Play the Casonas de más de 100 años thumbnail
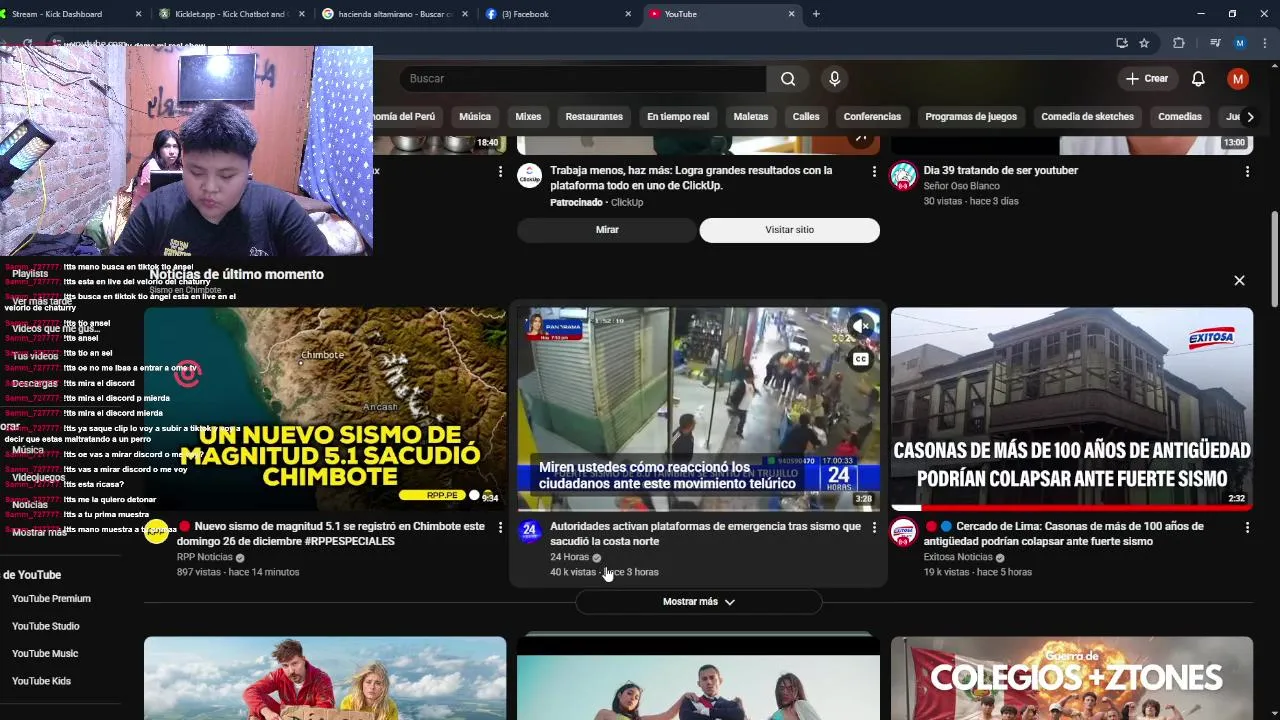This screenshot has height=720, width=1280. 1072,409
